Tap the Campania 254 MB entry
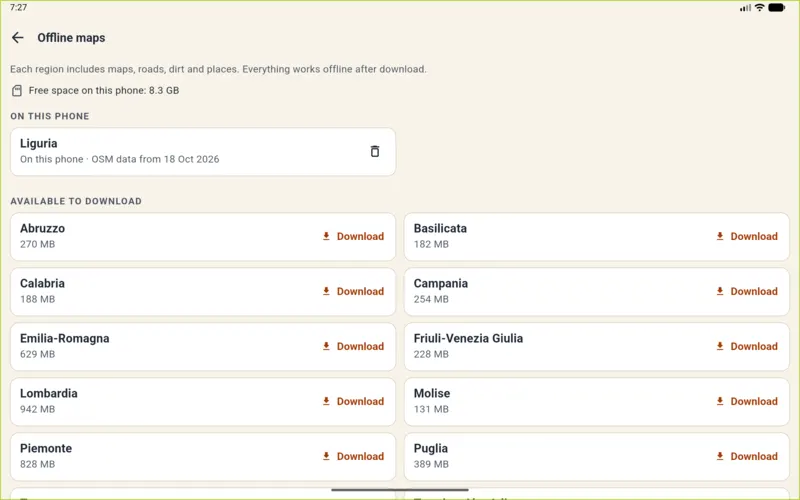The height and width of the screenshot is (500, 800). [596, 291]
